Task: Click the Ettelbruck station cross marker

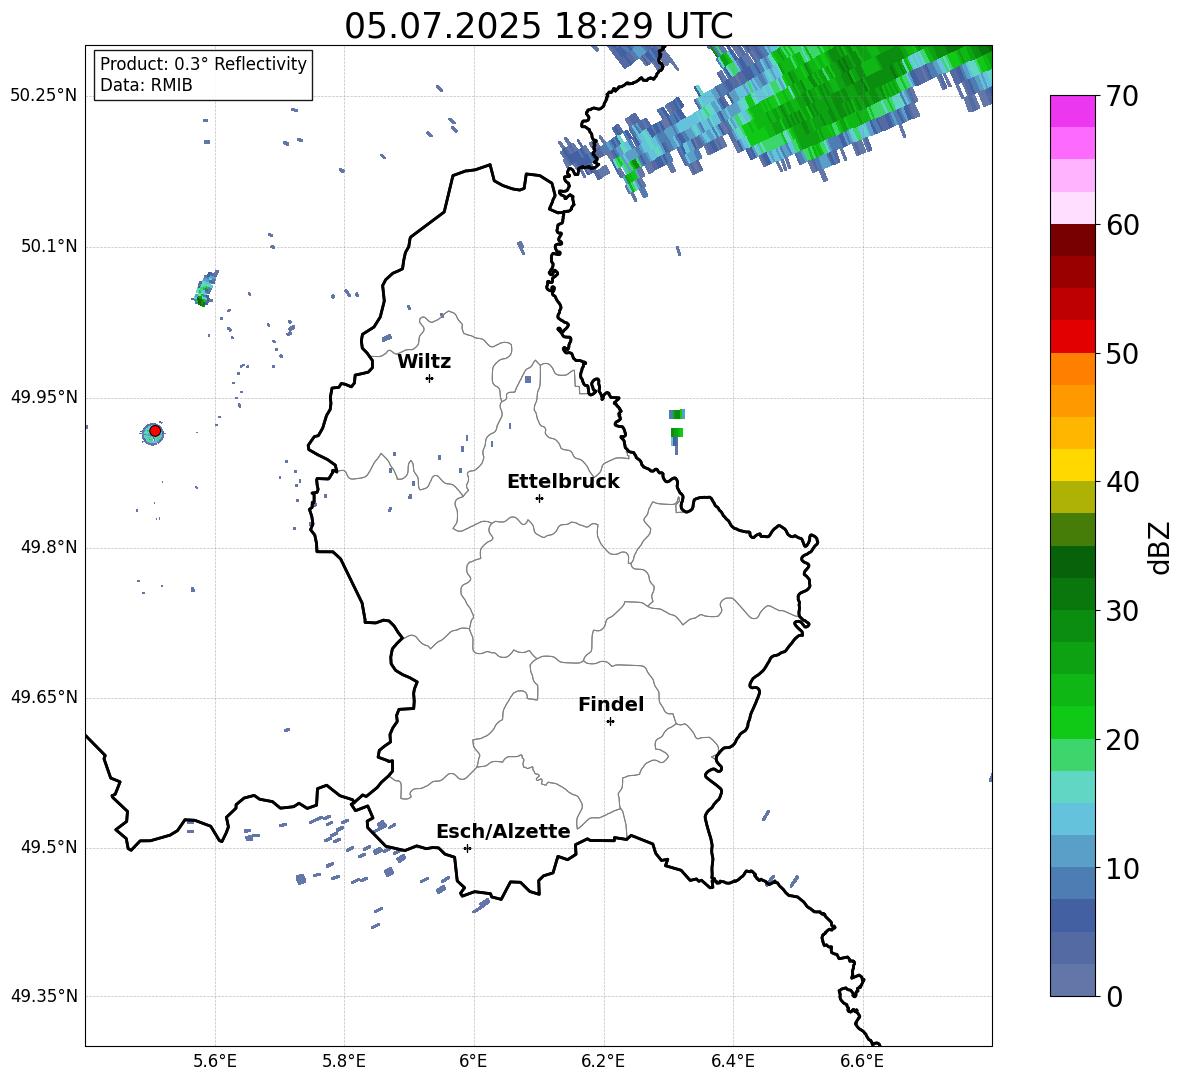Action: pos(539,498)
